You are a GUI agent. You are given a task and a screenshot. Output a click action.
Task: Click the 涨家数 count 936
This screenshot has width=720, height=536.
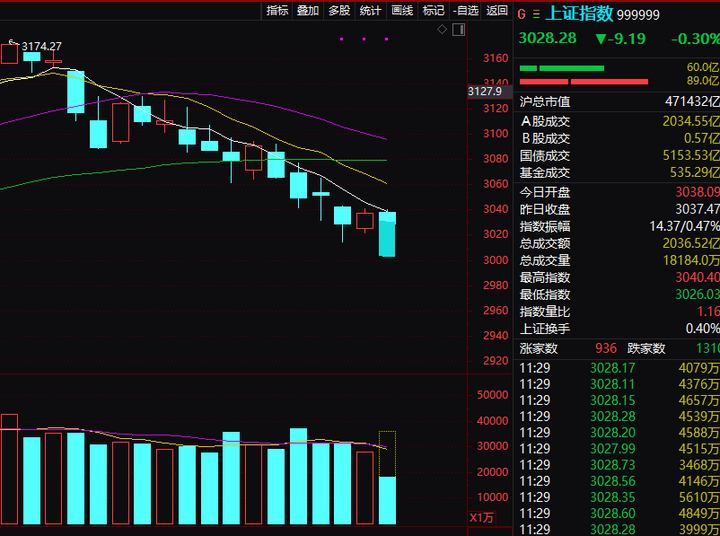click(606, 349)
